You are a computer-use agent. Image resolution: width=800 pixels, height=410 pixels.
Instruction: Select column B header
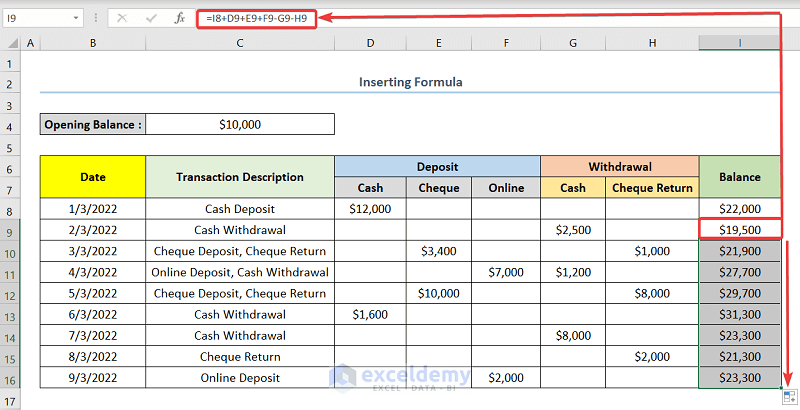pyautogui.click(x=93, y=43)
